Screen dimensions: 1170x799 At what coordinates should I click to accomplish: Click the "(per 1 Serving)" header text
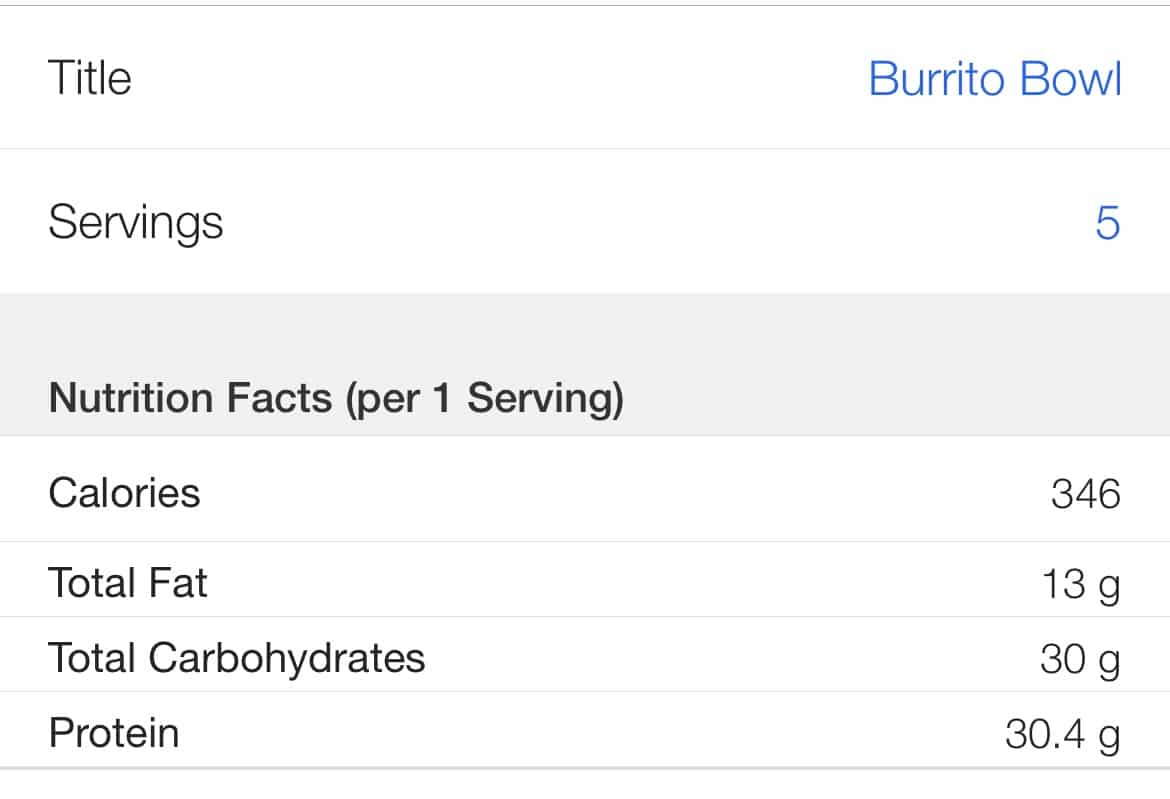(x=484, y=399)
